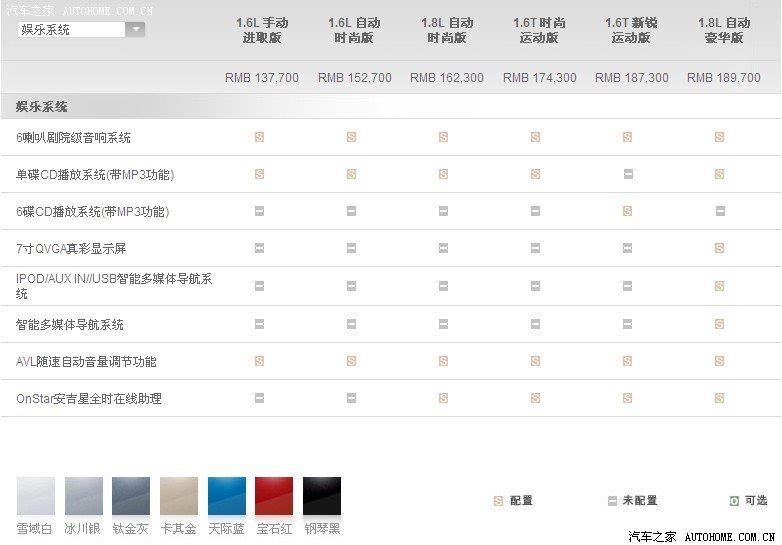Click the 智能多媒体导航系统 row label
782x545 pixels.
(x=69, y=325)
